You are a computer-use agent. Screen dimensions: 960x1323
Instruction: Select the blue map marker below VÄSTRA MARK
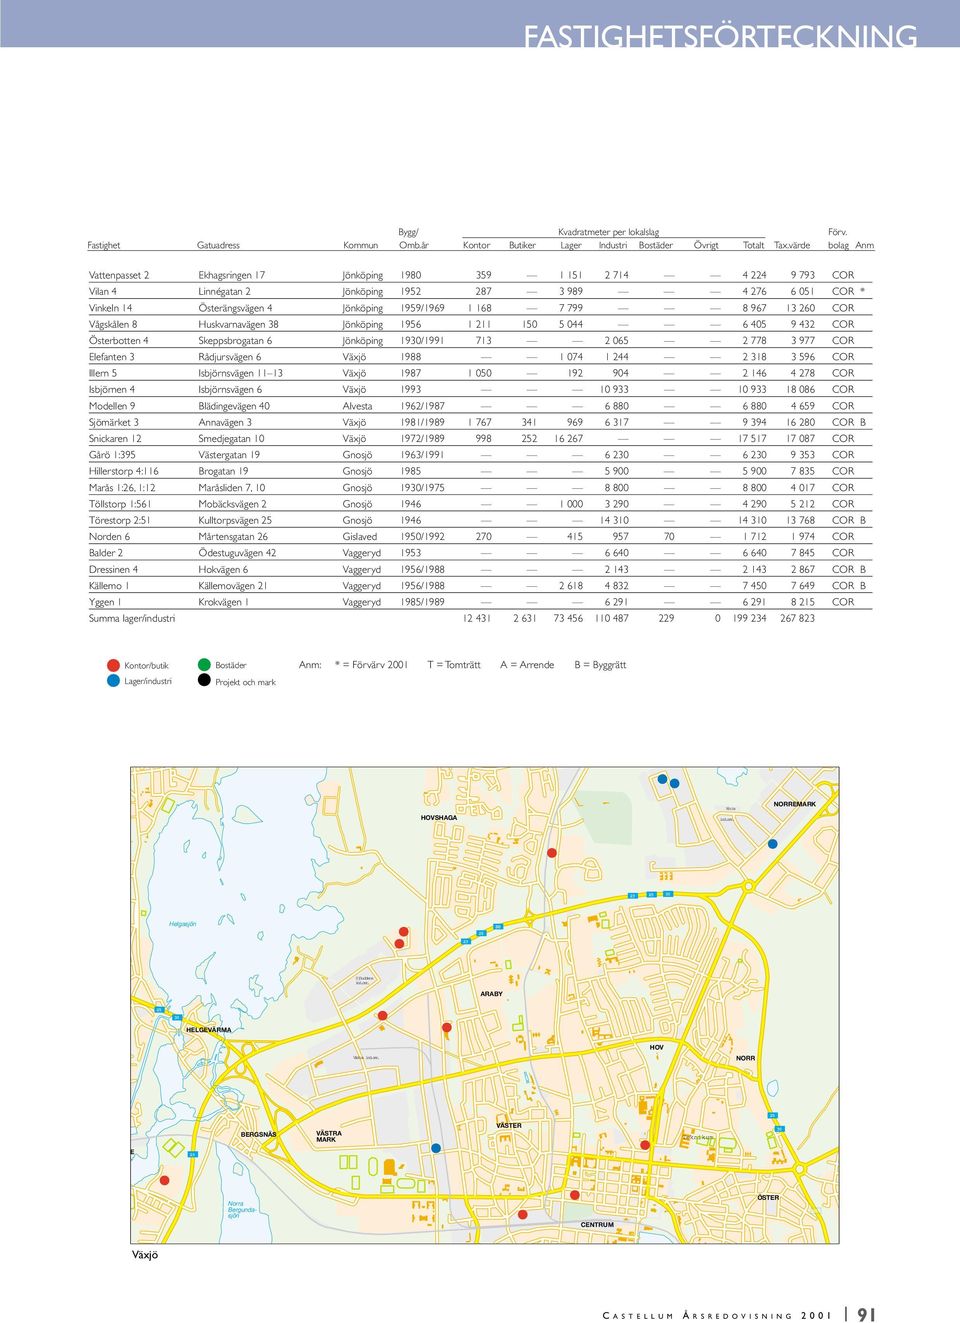(436, 1149)
